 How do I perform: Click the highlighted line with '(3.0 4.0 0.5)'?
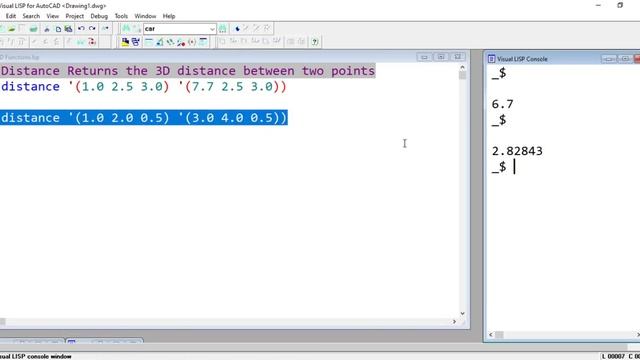click(144, 118)
